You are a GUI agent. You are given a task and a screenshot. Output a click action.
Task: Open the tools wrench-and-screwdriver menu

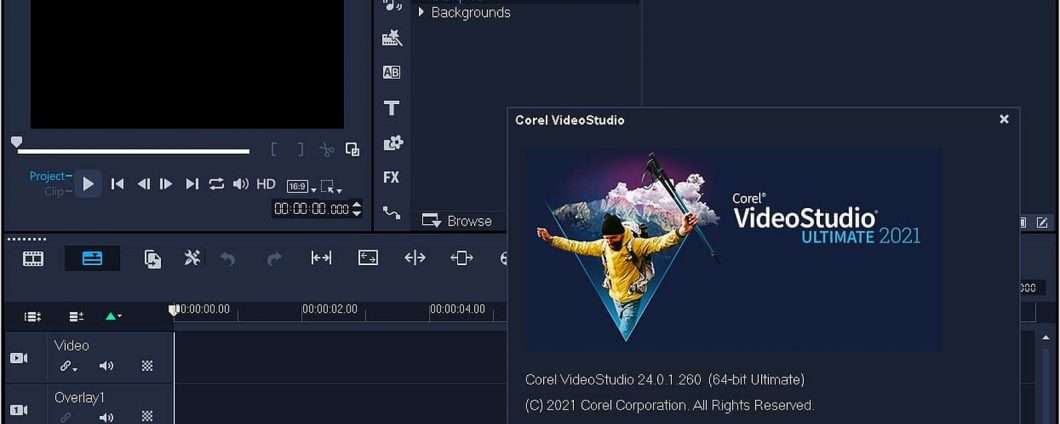tap(192, 258)
